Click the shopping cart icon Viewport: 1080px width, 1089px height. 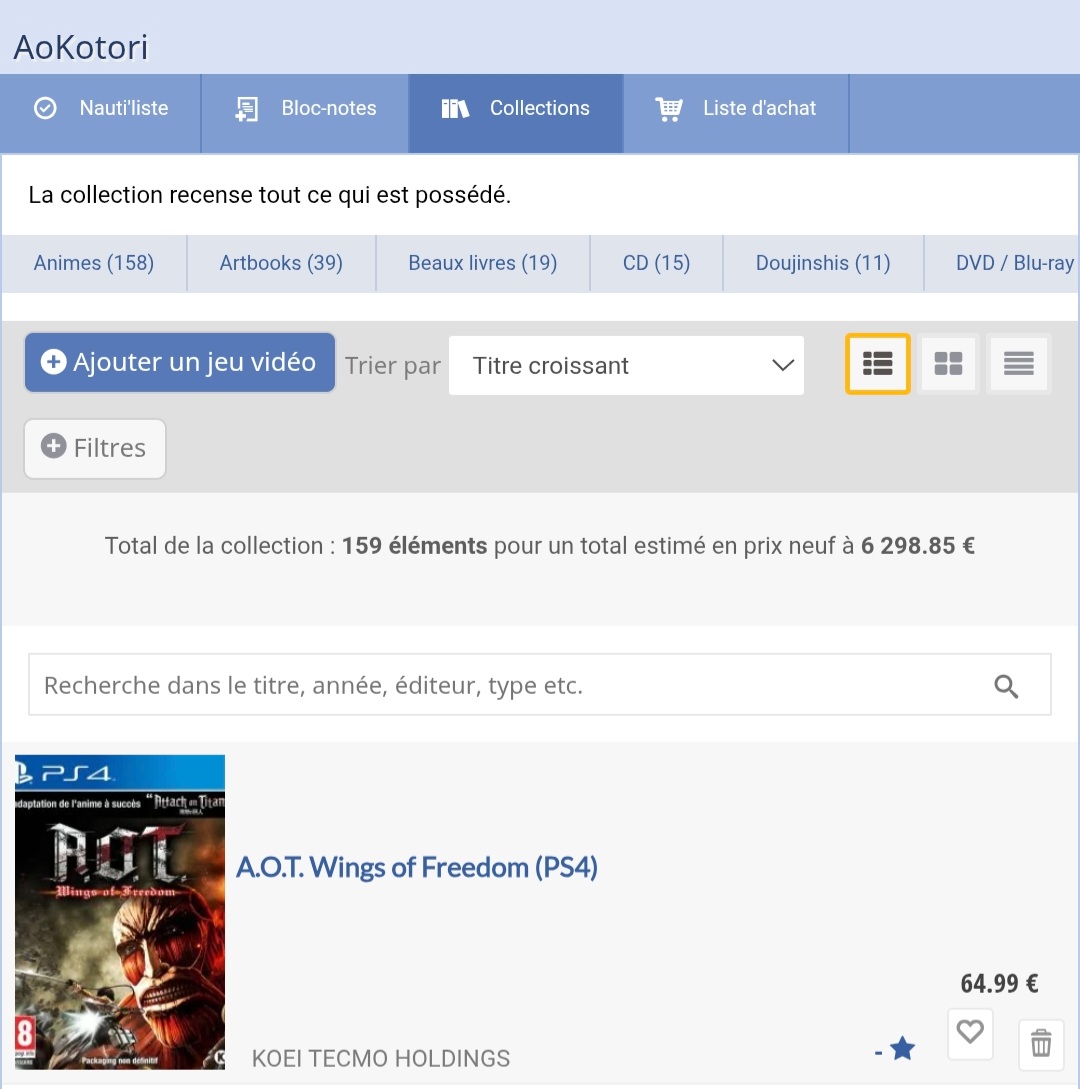click(669, 109)
